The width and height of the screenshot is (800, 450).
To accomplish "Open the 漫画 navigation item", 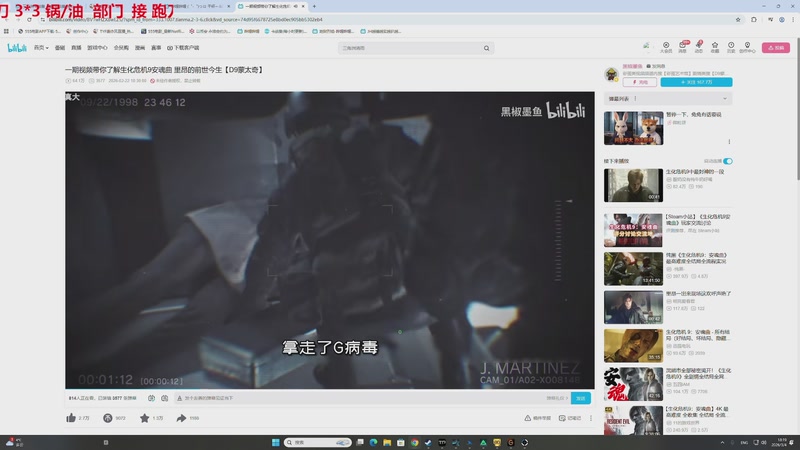I will point(140,48).
